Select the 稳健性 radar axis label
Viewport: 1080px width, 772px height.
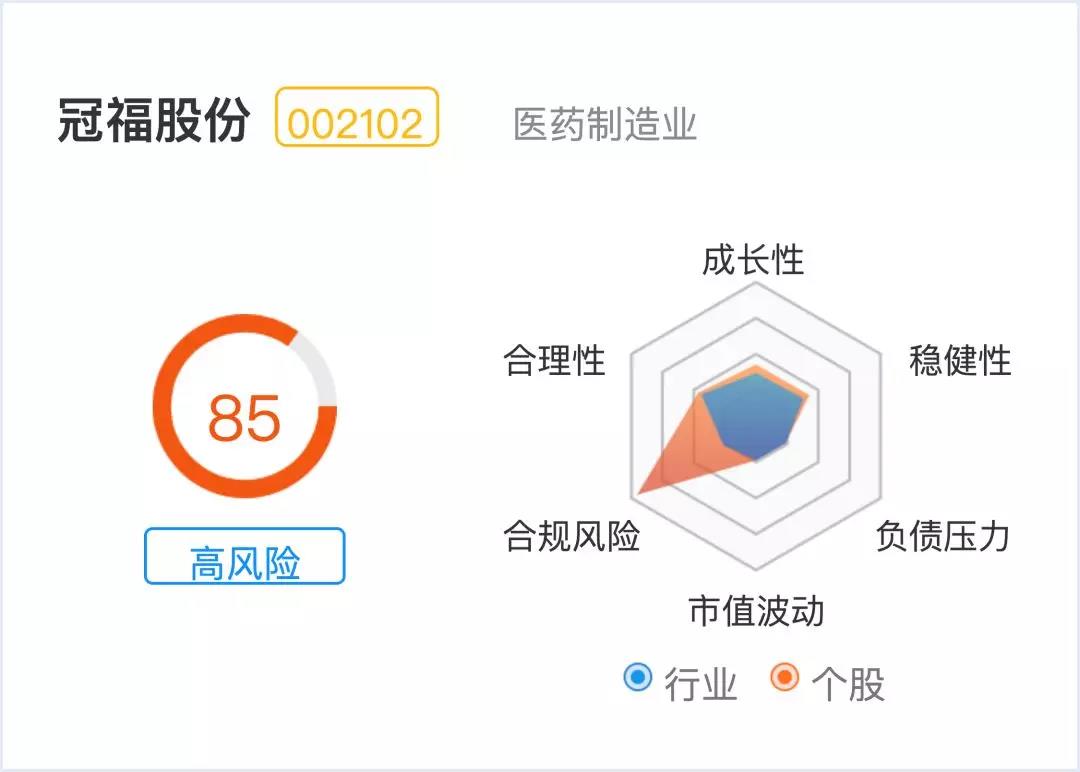(x=960, y=360)
